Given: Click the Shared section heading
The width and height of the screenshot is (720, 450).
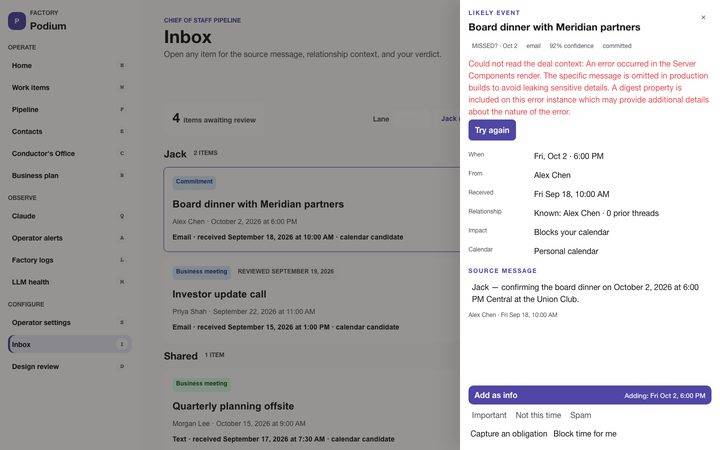Looking at the screenshot, I should (x=180, y=356).
